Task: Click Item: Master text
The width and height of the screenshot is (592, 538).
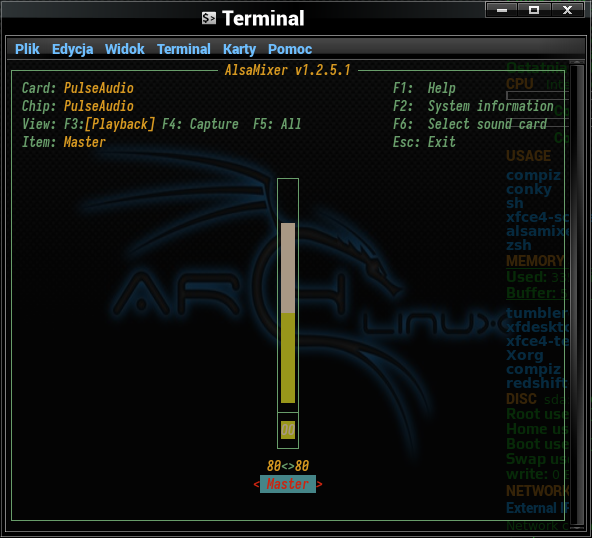Action: (64, 142)
